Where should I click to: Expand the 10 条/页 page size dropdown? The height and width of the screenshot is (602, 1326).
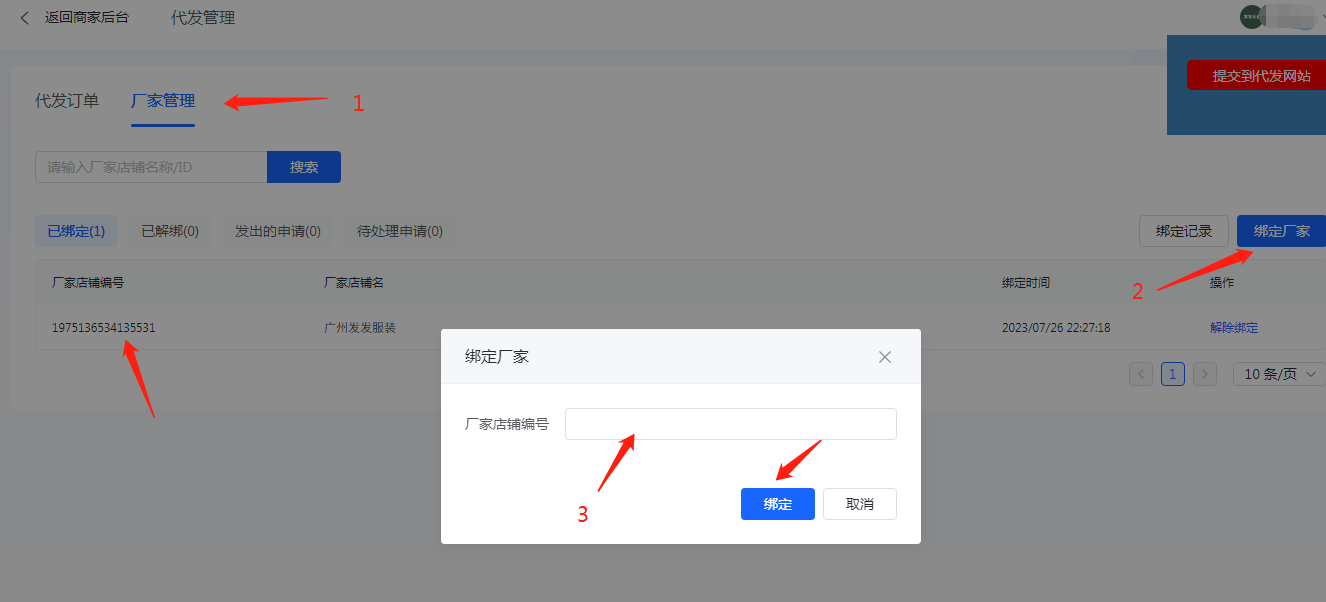pyautogui.click(x=1279, y=374)
